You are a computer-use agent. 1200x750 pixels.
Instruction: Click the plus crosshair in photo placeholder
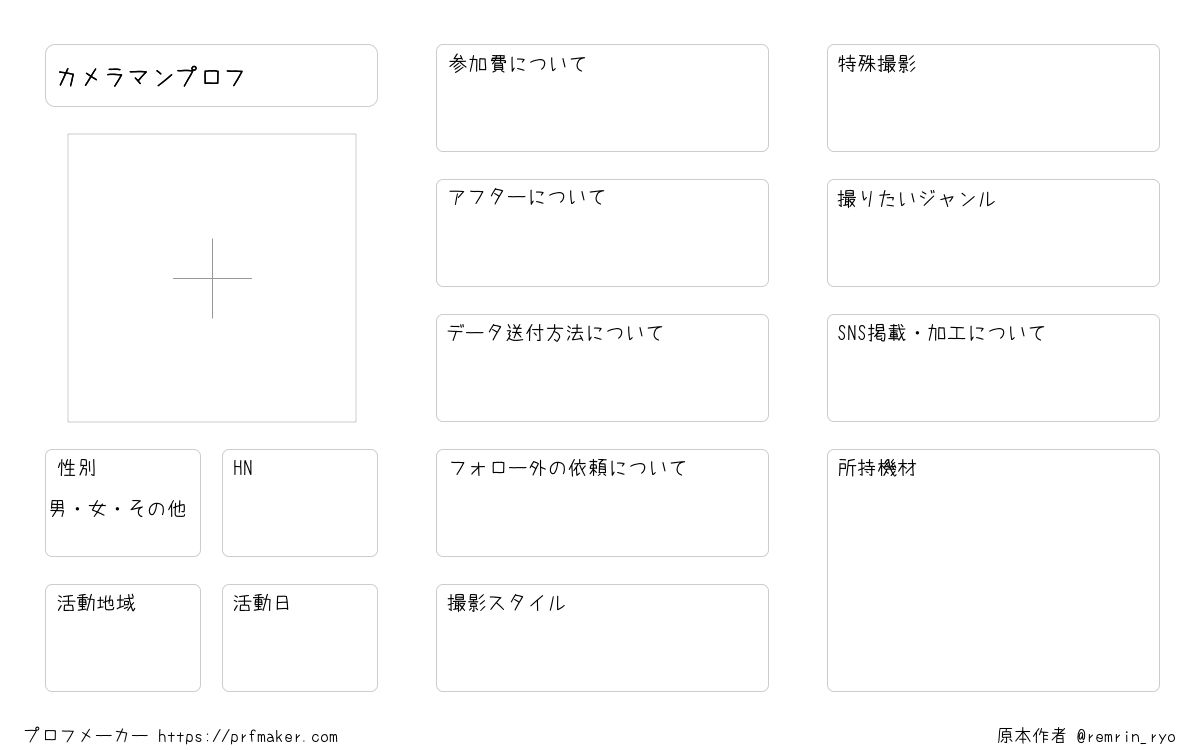[212, 278]
